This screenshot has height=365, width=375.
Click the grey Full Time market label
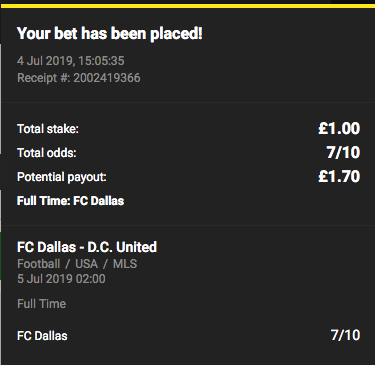pyautogui.click(x=42, y=304)
